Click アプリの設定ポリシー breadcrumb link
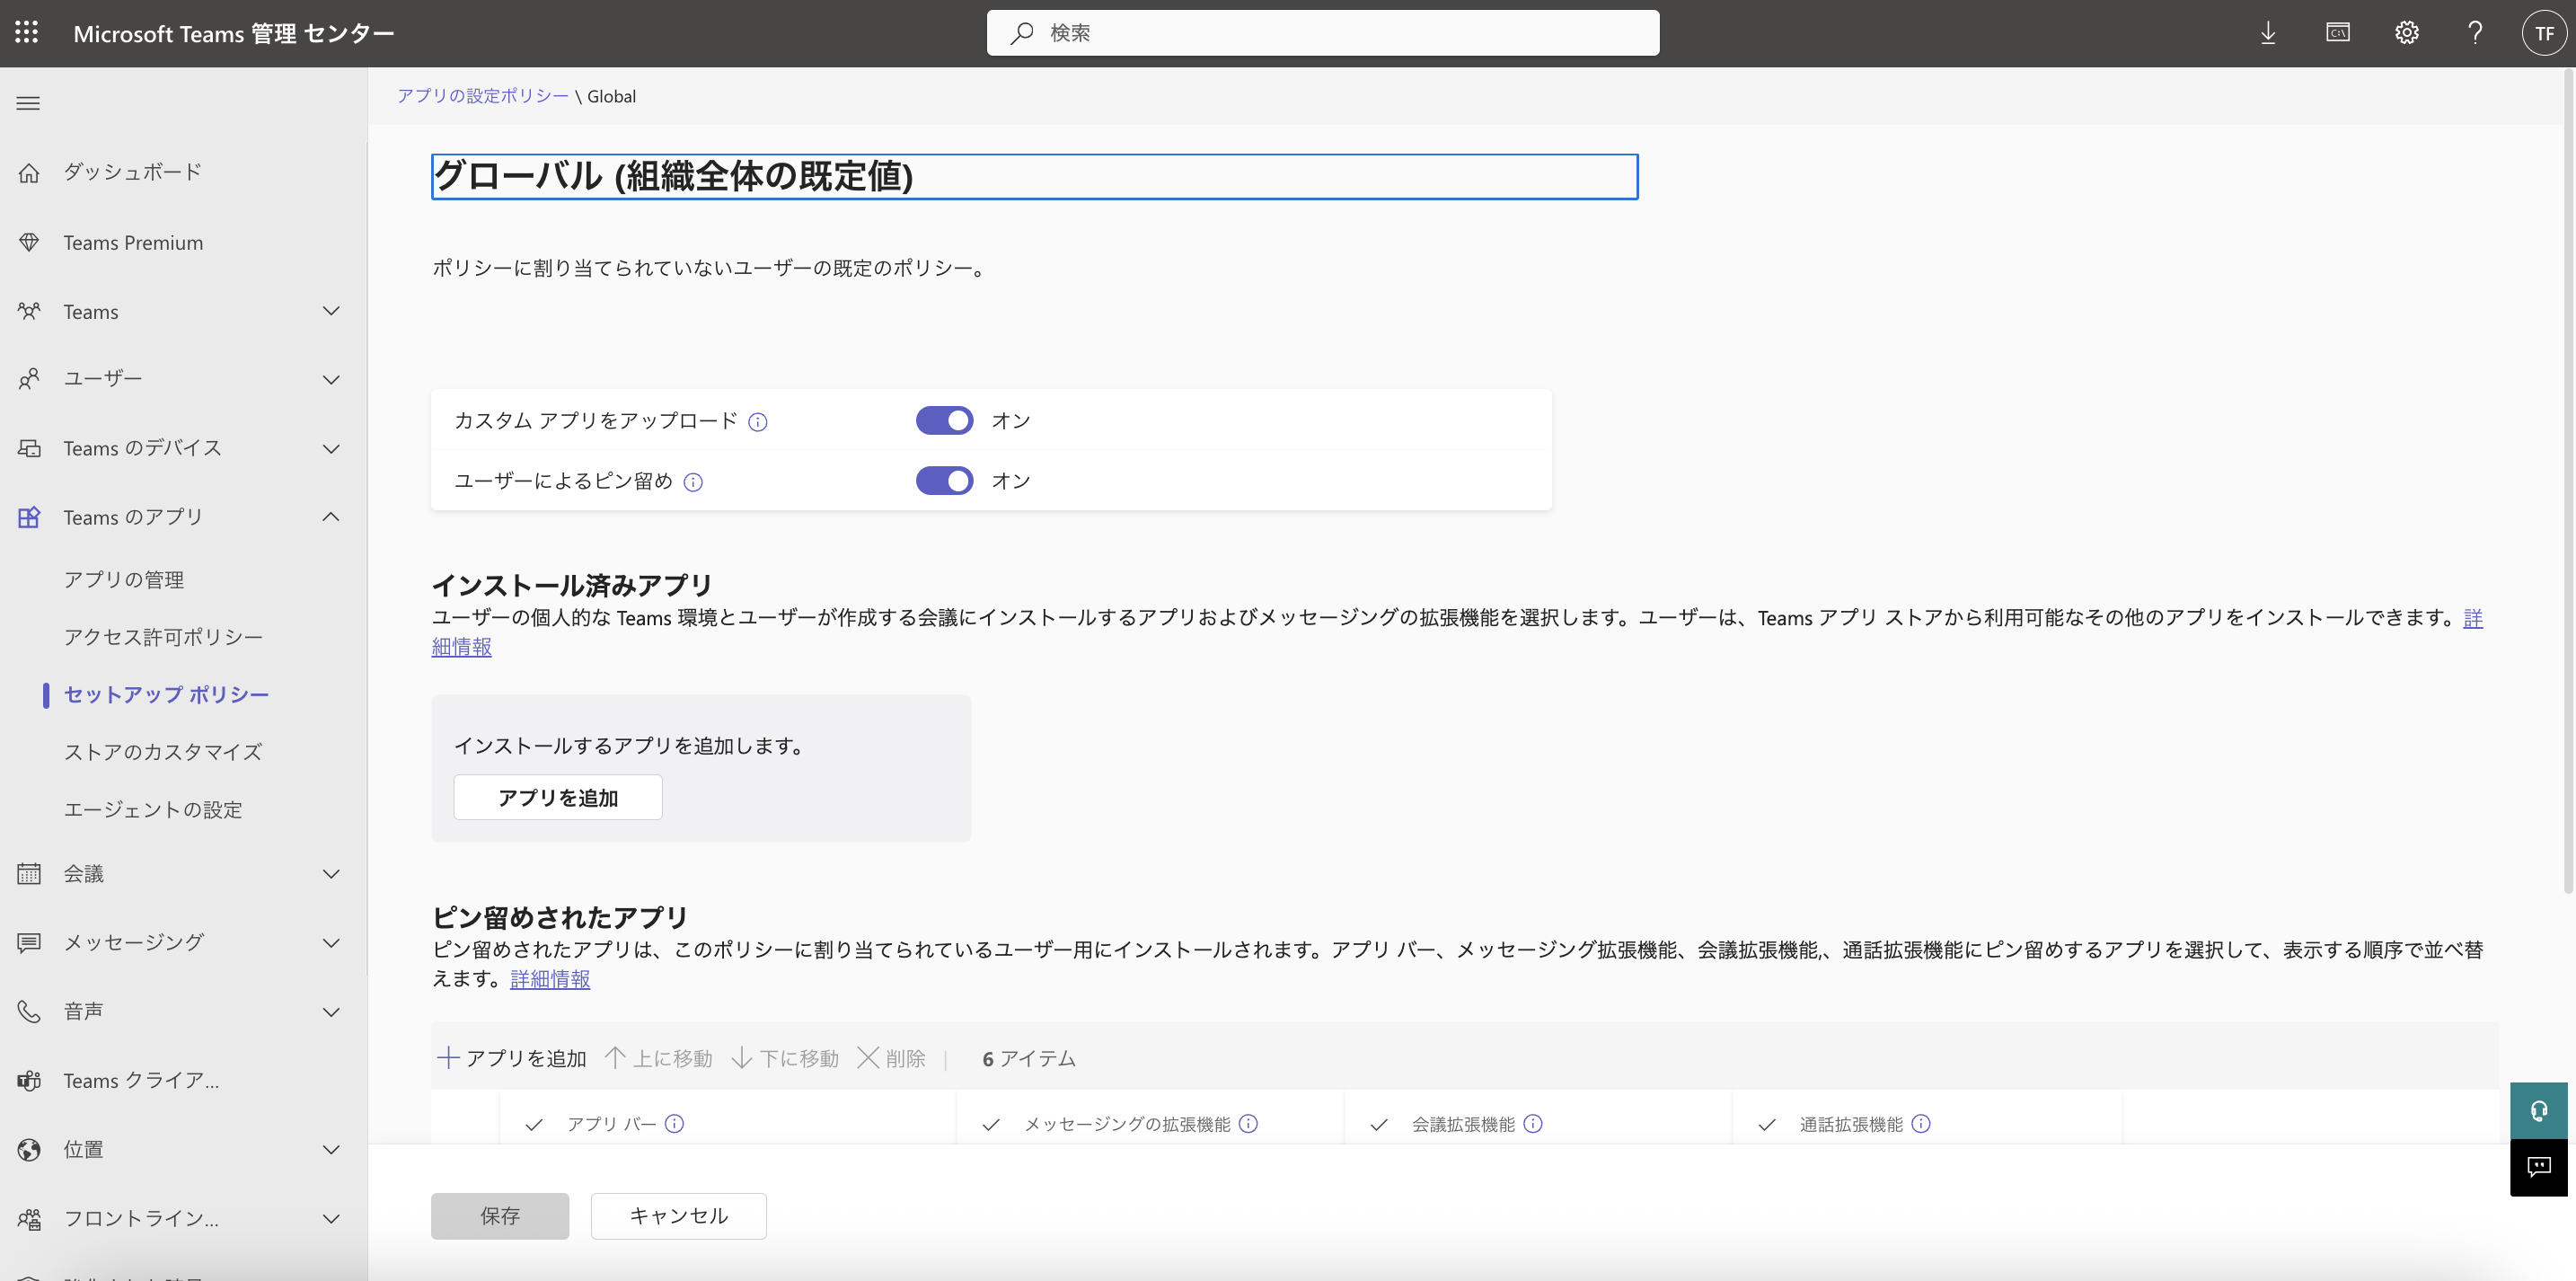2576x1281 pixels. pos(482,96)
